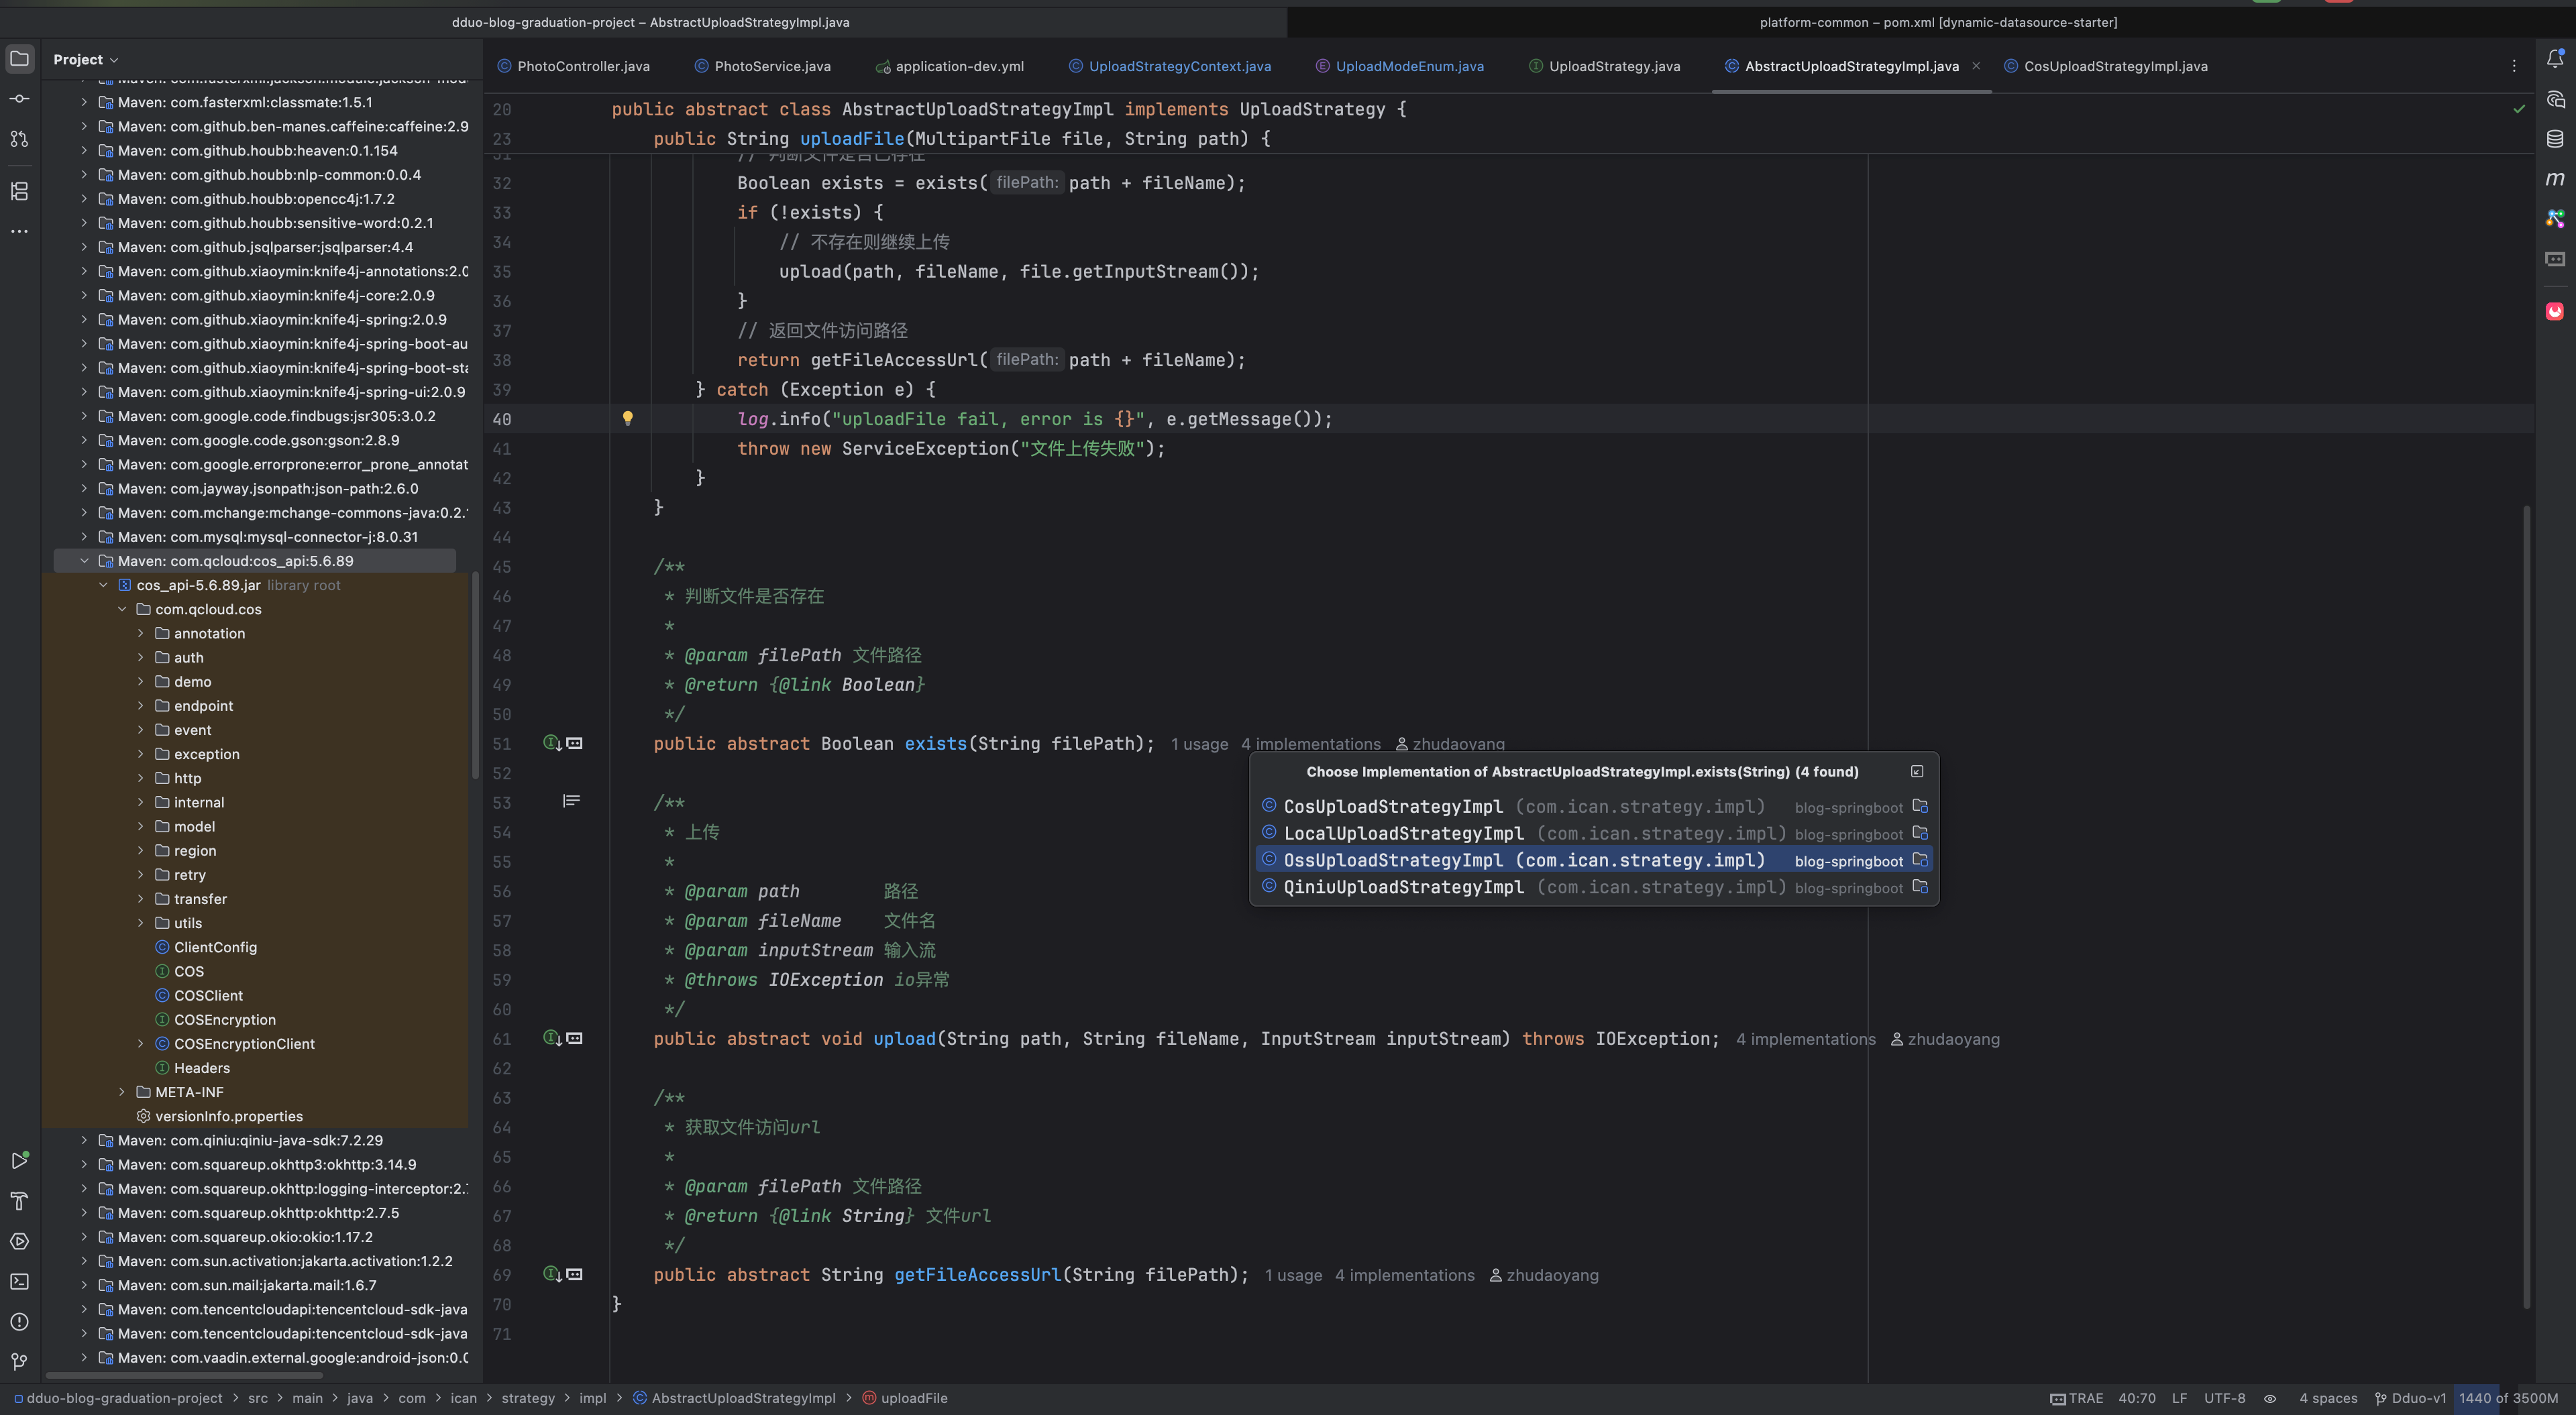
Task: Toggle the reader mode eye icon
Action: click(x=2270, y=1398)
